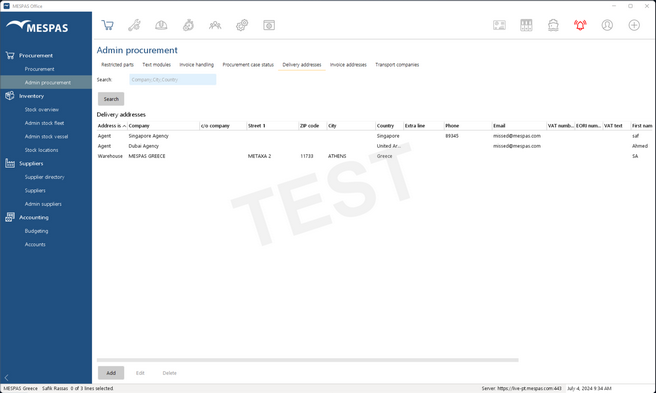Open Supplier directory in the sidebar

coord(44,177)
